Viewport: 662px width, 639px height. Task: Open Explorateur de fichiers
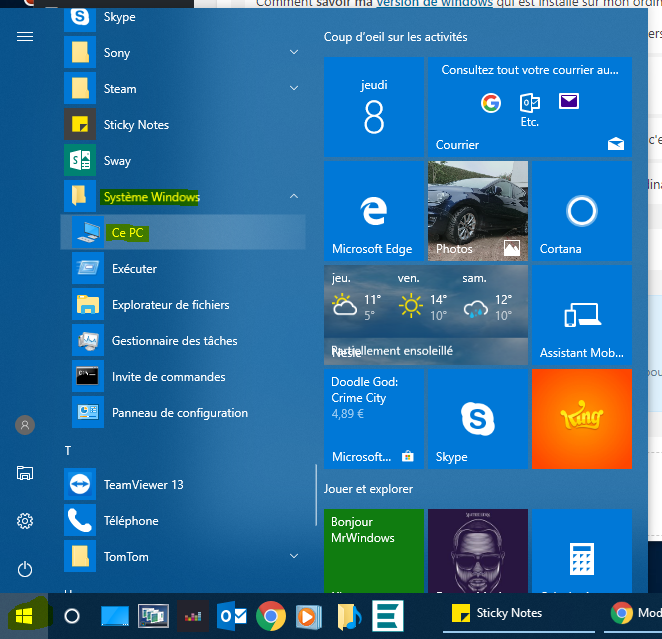pyautogui.click(x=183, y=304)
